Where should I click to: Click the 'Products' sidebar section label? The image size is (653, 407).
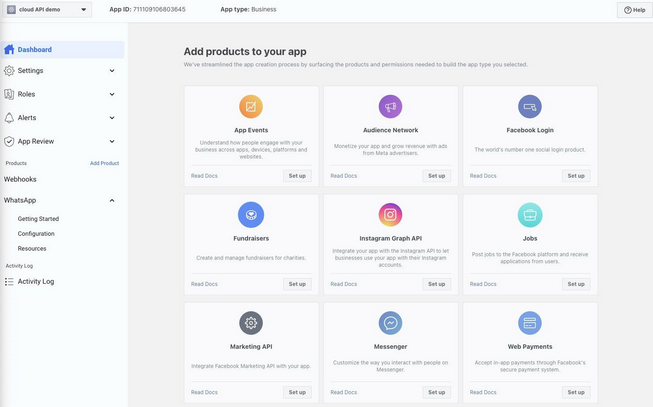(16, 163)
